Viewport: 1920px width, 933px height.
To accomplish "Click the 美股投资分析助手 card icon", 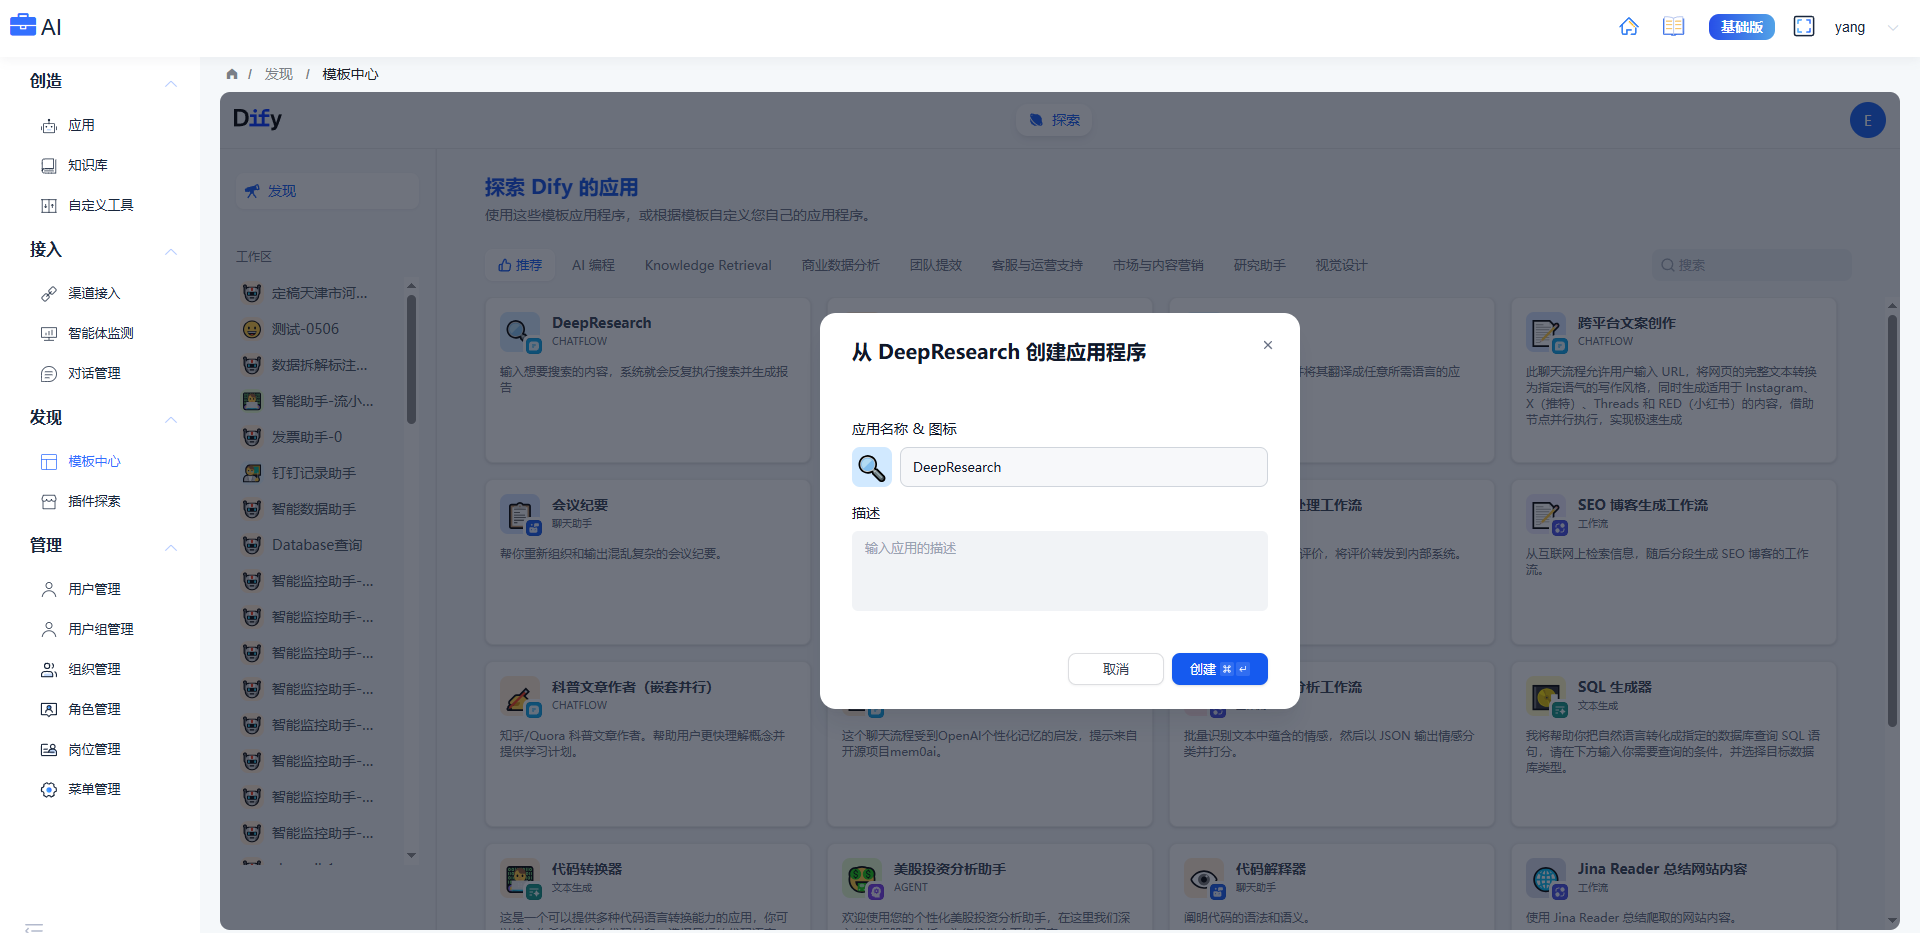I will pos(862,878).
